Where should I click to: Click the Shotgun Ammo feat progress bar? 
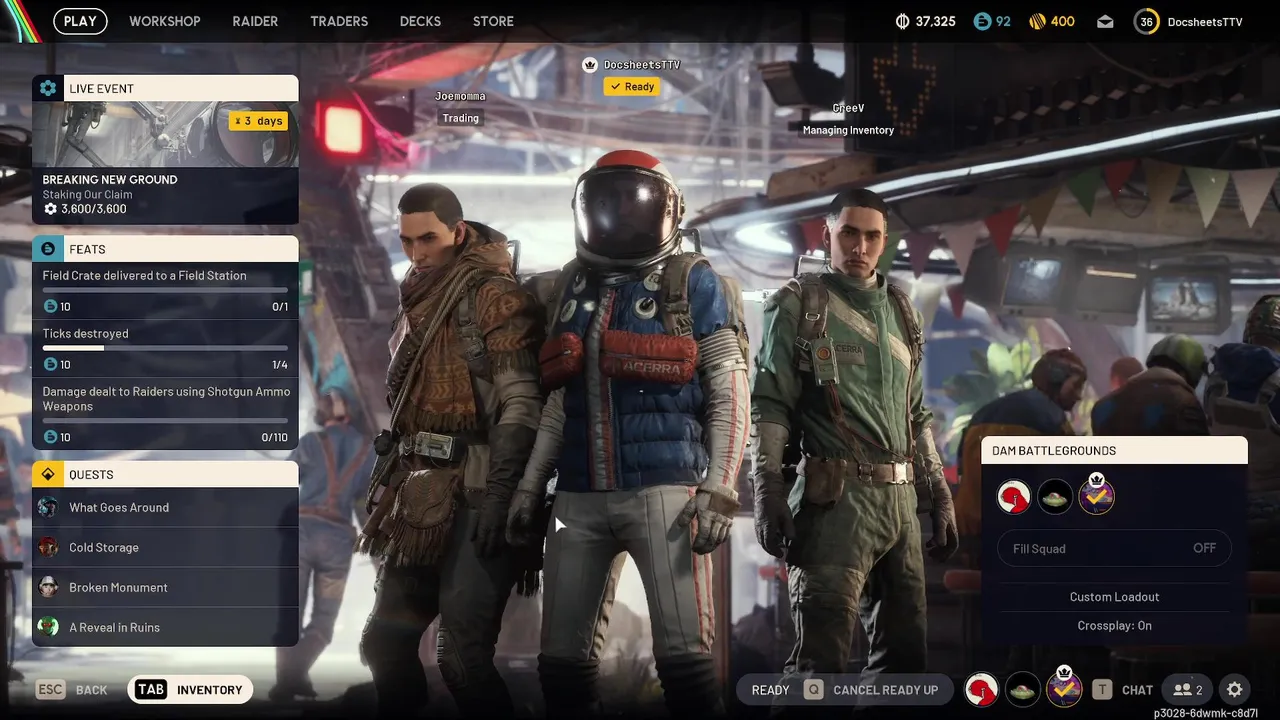pos(165,421)
